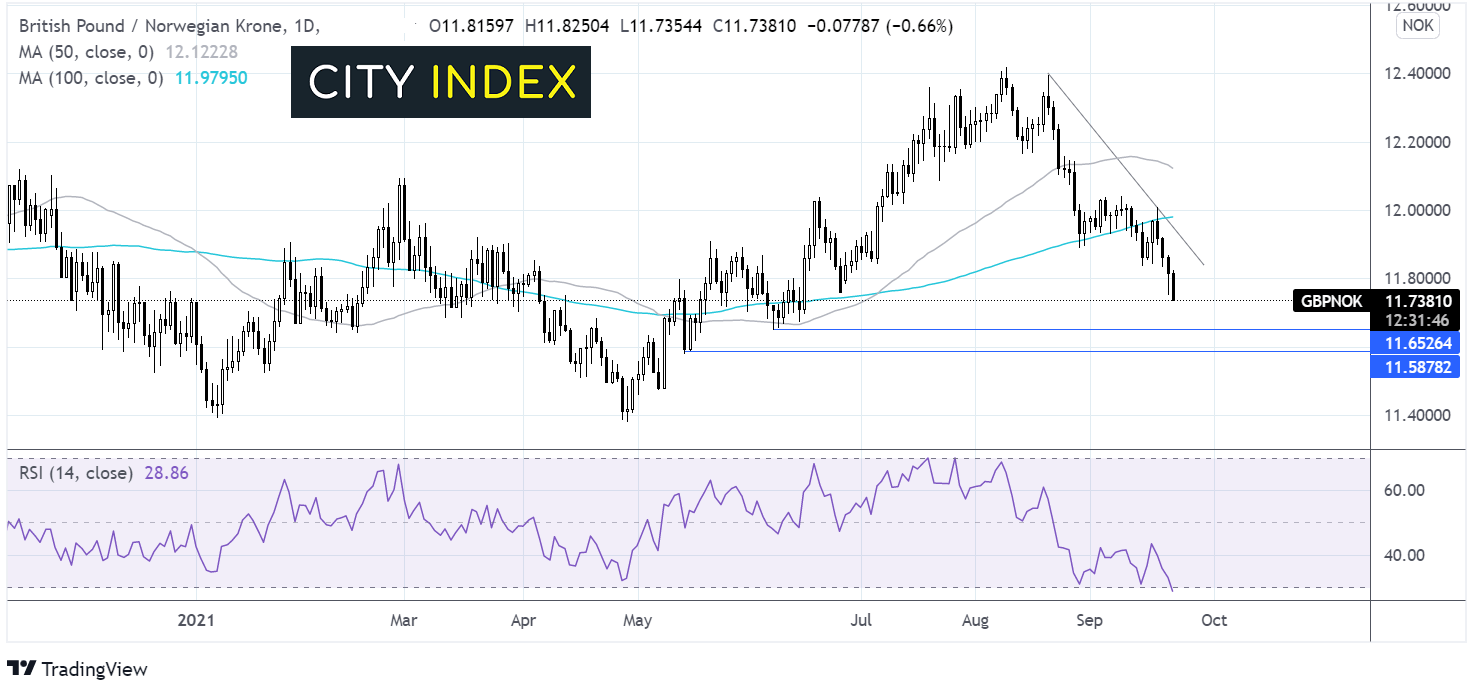Click the MA 50 value 12.12228

(216, 52)
